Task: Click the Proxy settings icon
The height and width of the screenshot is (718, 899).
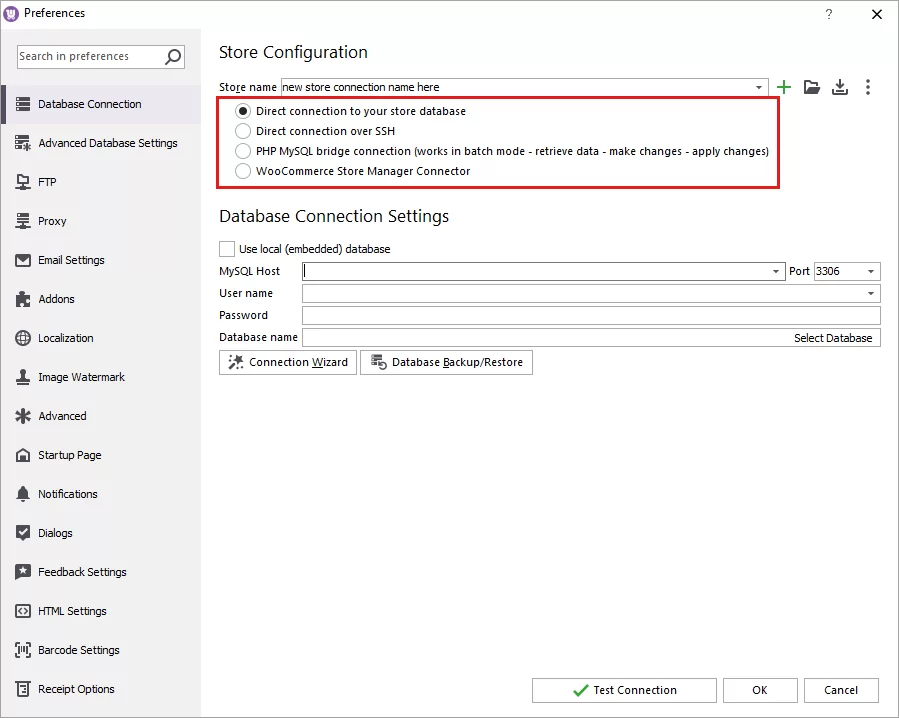Action: point(22,221)
